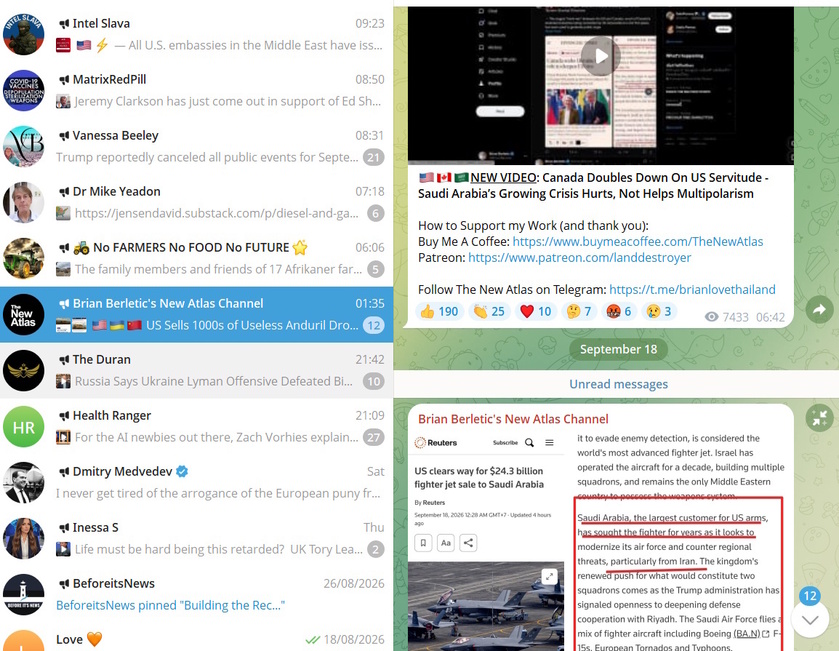Open the t.me/brianlovethailand link
The height and width of the screenshot is (651, 839).
coord(692,290)
